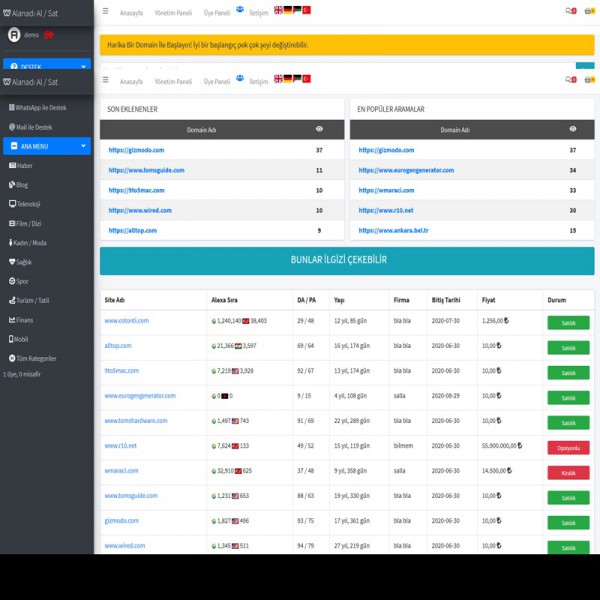Image resolution: width=600 pixels, height=600 pixels.
Task: Click the BUNLAR İLGİZİ ÇEKEBİLİR banner
Action: tap(347, 261)
